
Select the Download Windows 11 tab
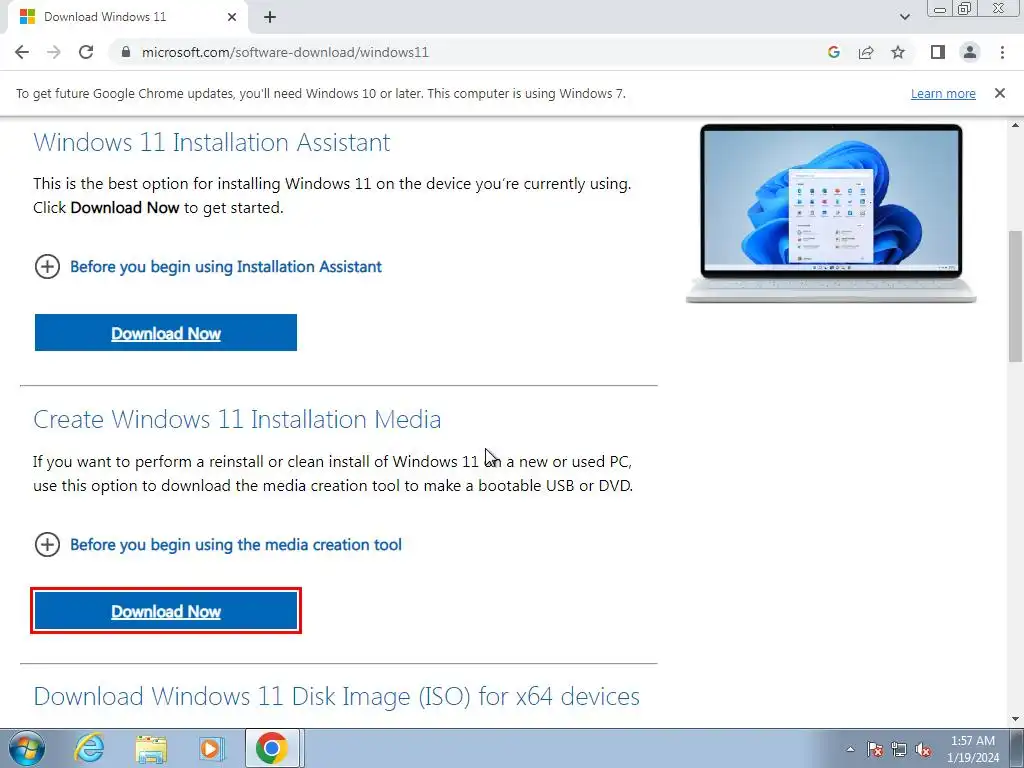(x=127, y=17)
